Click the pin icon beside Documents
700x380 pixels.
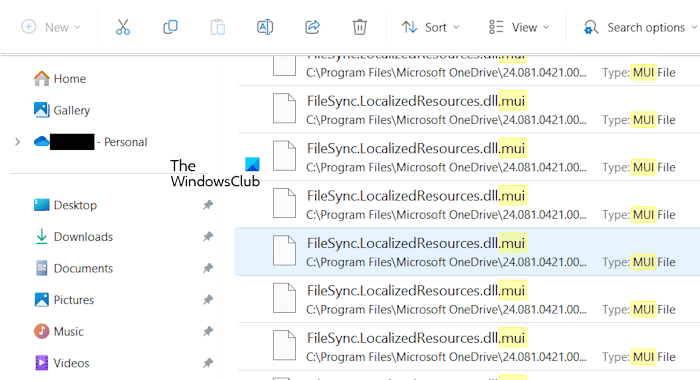coord(208,268)
